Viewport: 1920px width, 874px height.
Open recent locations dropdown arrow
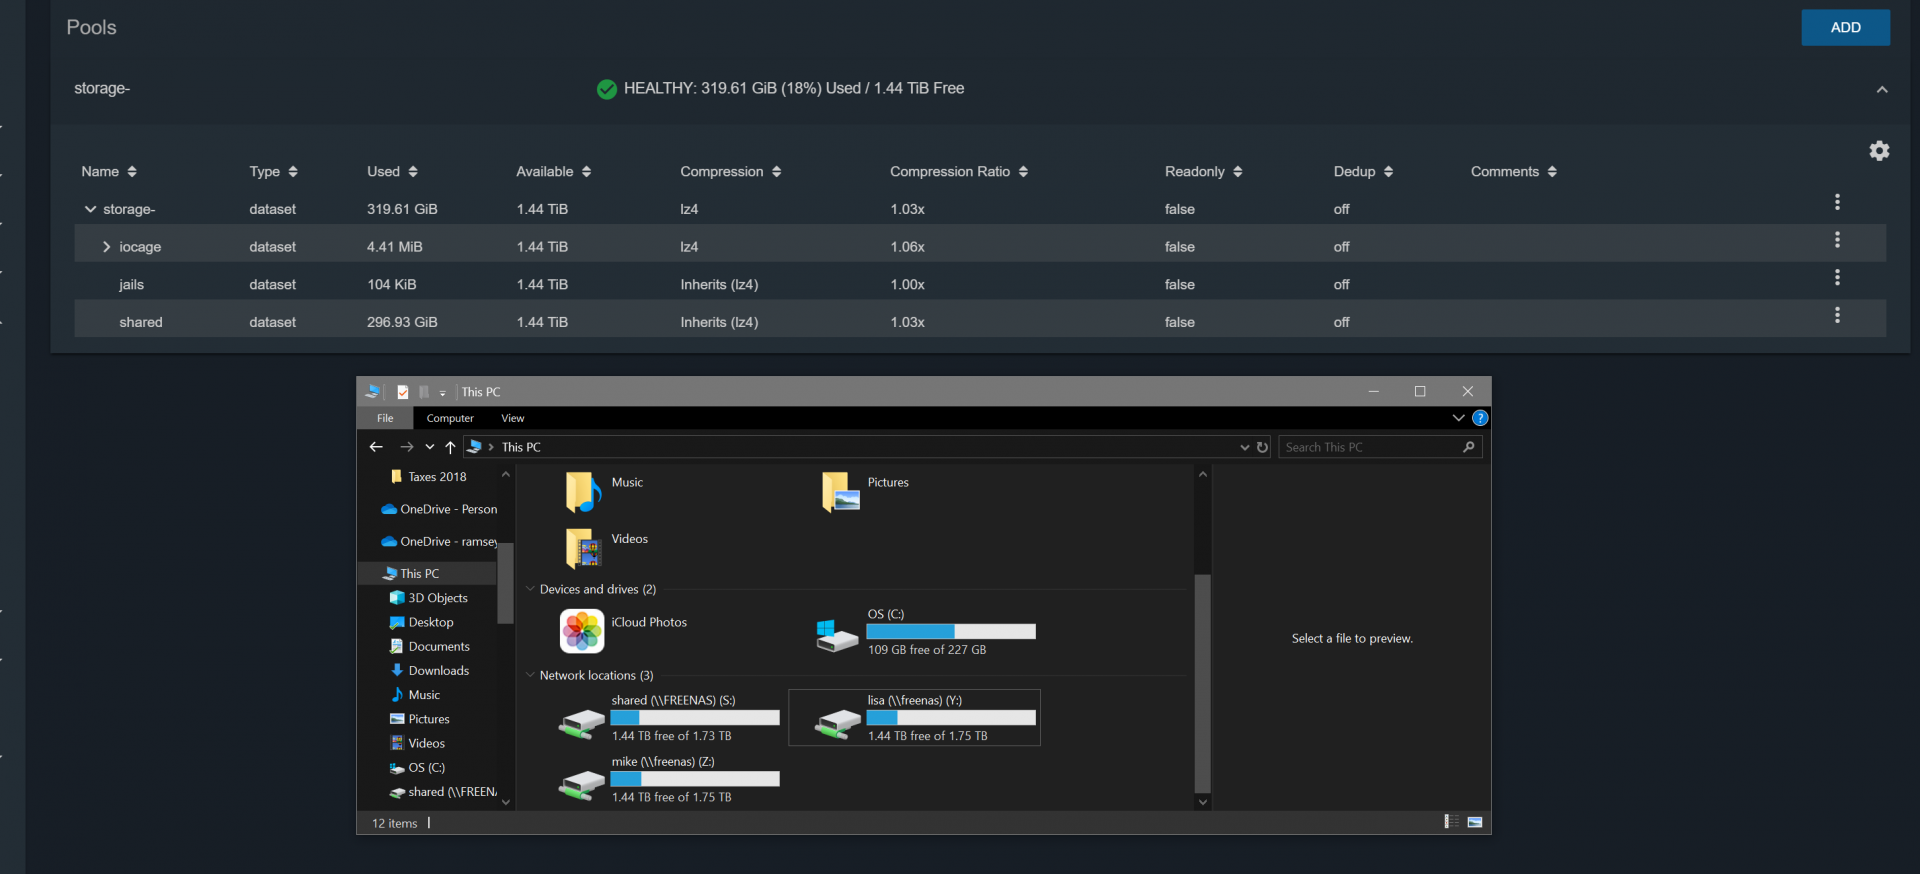[429, 447]
